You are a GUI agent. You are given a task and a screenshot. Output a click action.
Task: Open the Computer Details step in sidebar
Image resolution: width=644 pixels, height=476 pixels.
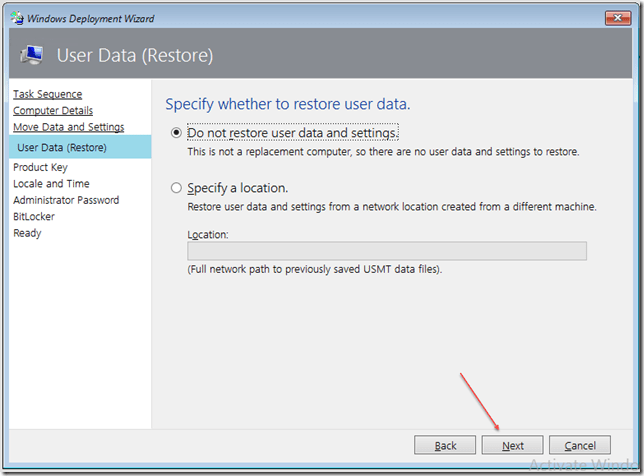click(x=53, y=110)
